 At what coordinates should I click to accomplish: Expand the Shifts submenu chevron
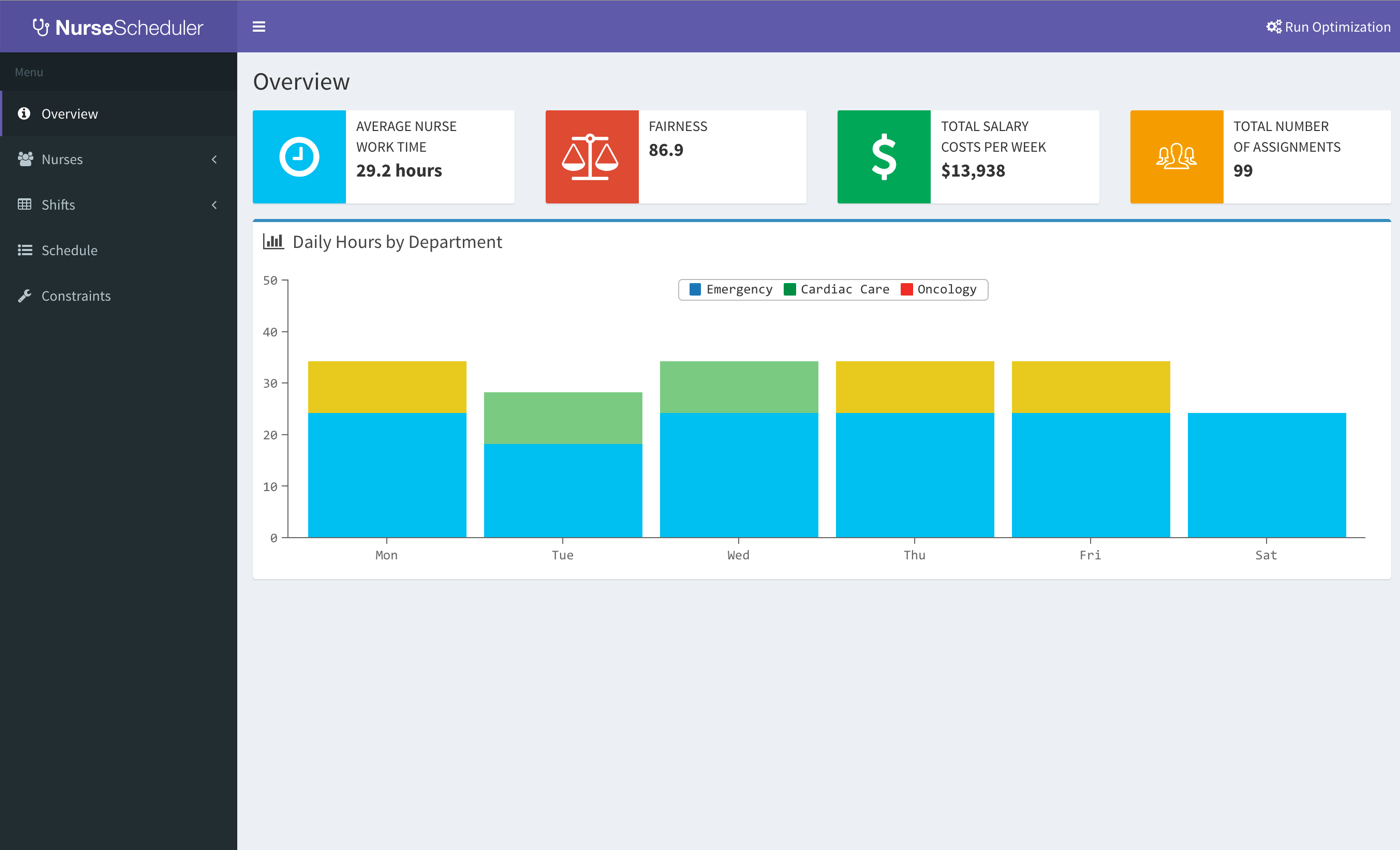tap(214, 205)
